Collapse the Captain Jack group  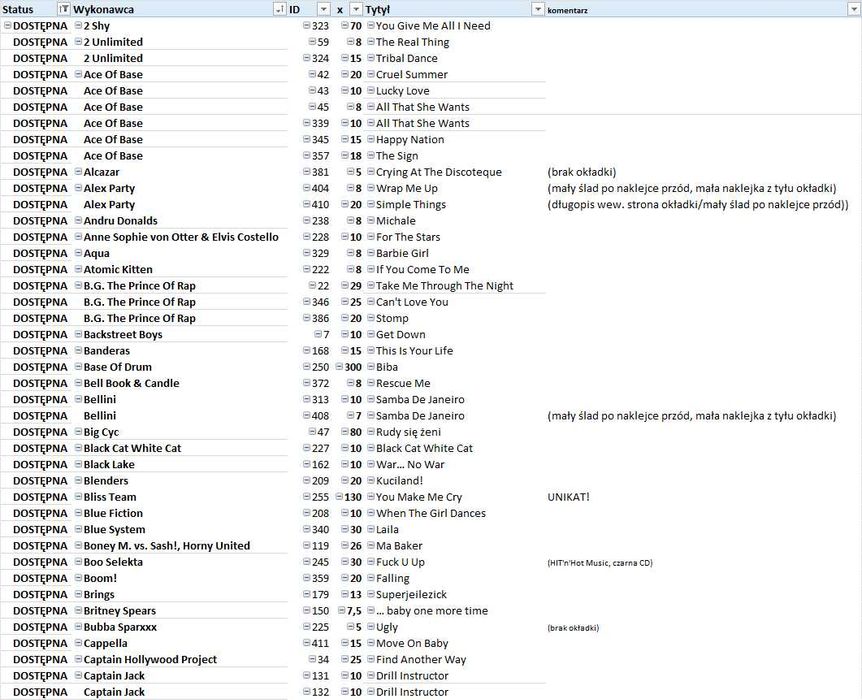[x=78, y=675]
